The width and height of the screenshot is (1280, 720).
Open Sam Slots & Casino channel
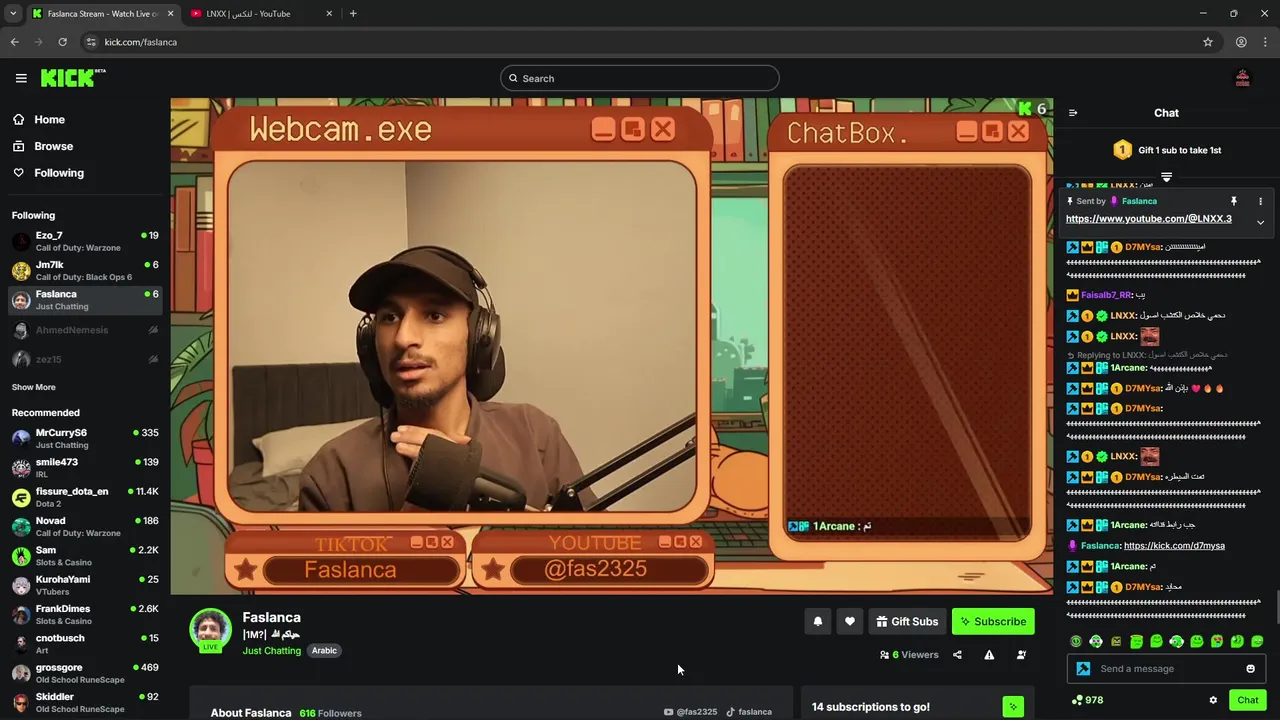point(85,556)
